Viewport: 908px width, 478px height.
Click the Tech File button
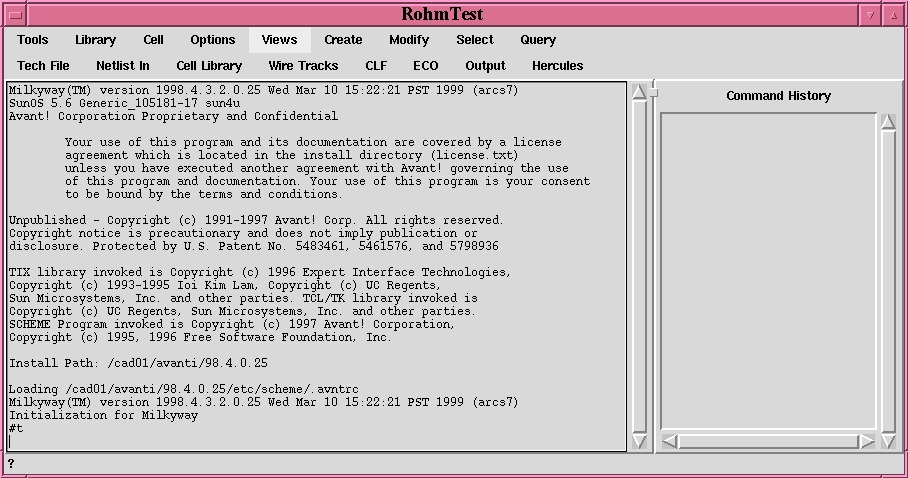click(x=43, y=66)
